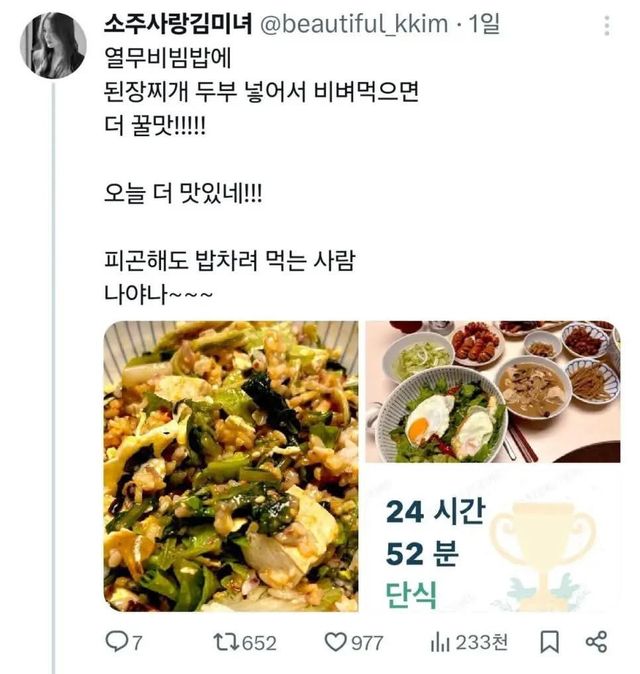Viewport: 640px width, 674px height.
Task: Click the text 피곤해도 밥차려 먹는 사람
Action: (x=230, y=263)
